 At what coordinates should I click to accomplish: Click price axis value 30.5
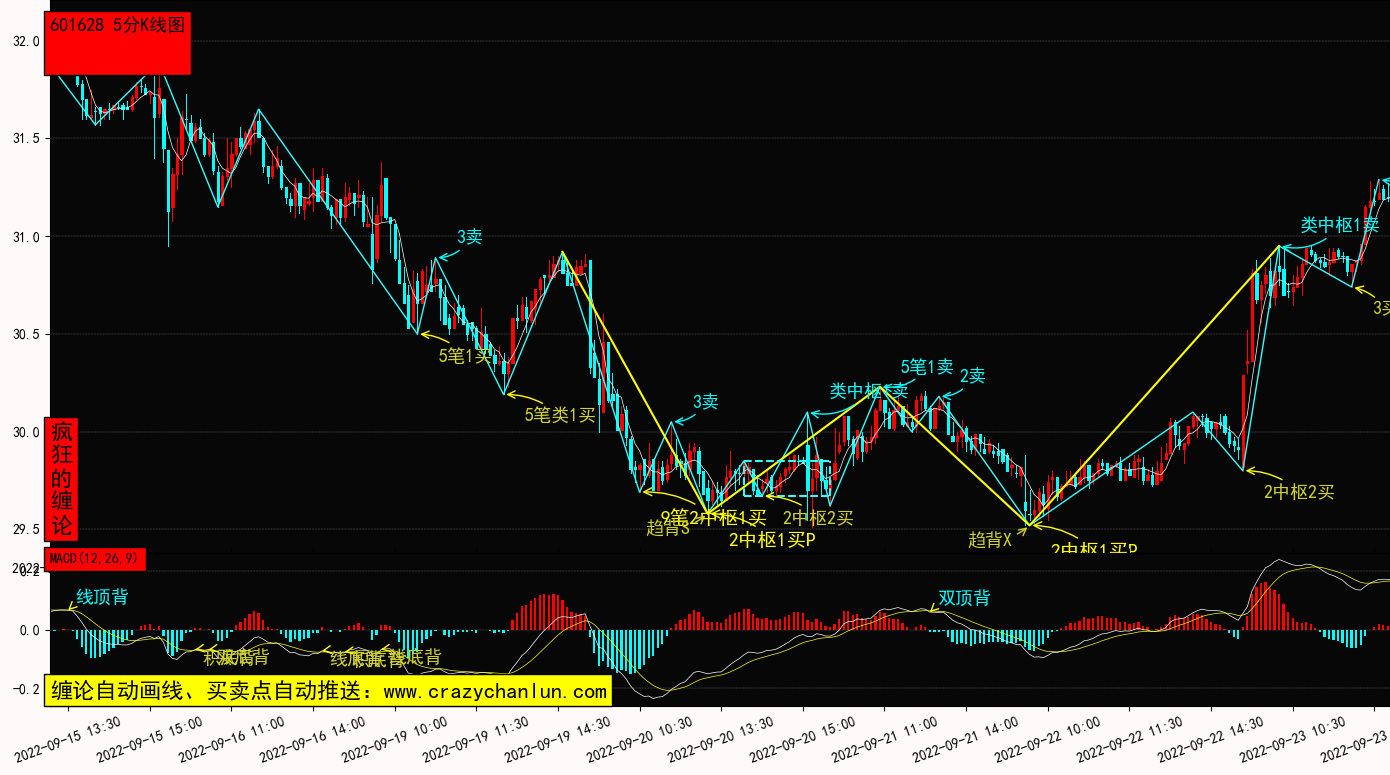click(26, 335)
